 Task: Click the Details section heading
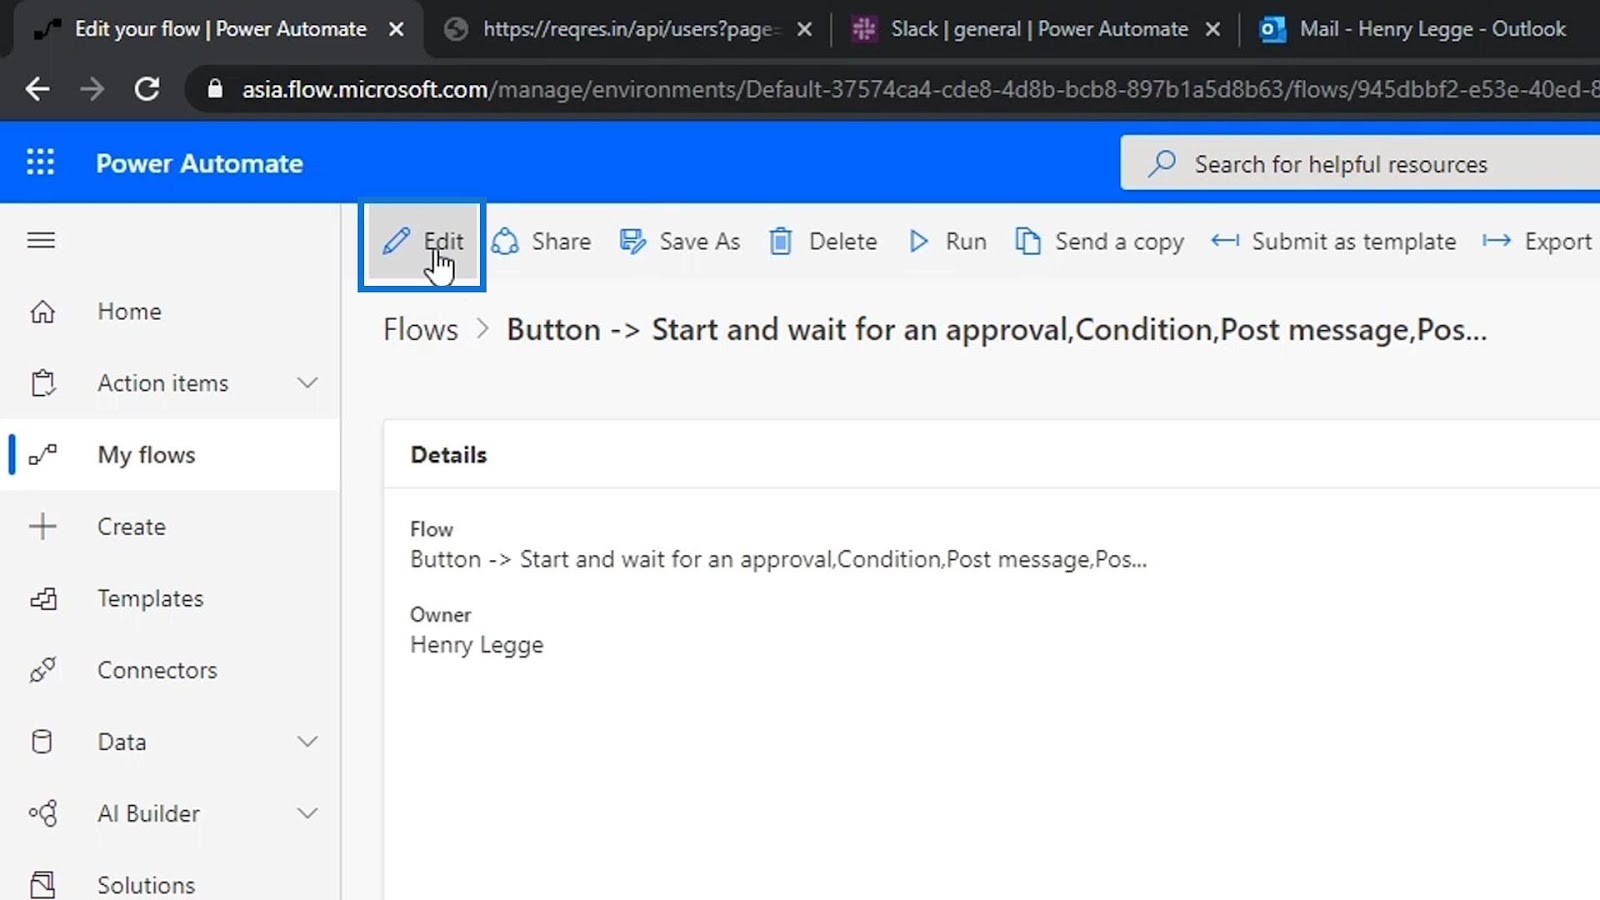448,455
